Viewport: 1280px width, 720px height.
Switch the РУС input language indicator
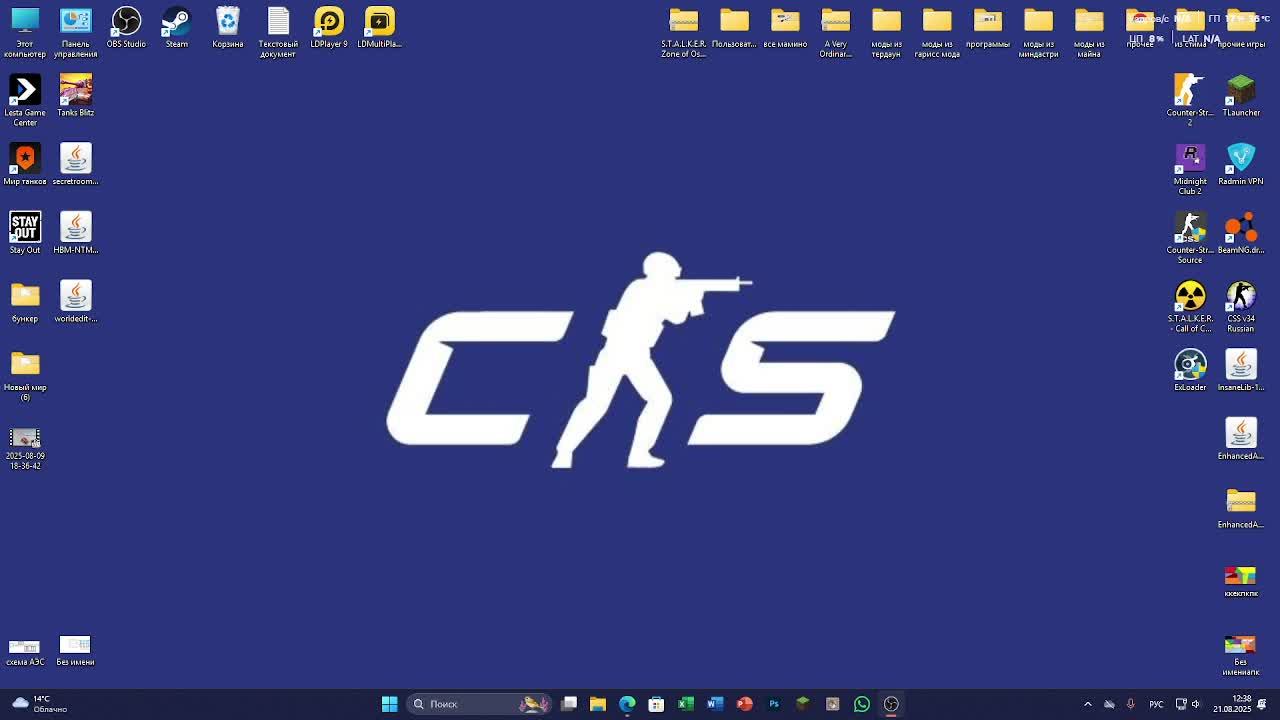click(x=1156, y=704)
